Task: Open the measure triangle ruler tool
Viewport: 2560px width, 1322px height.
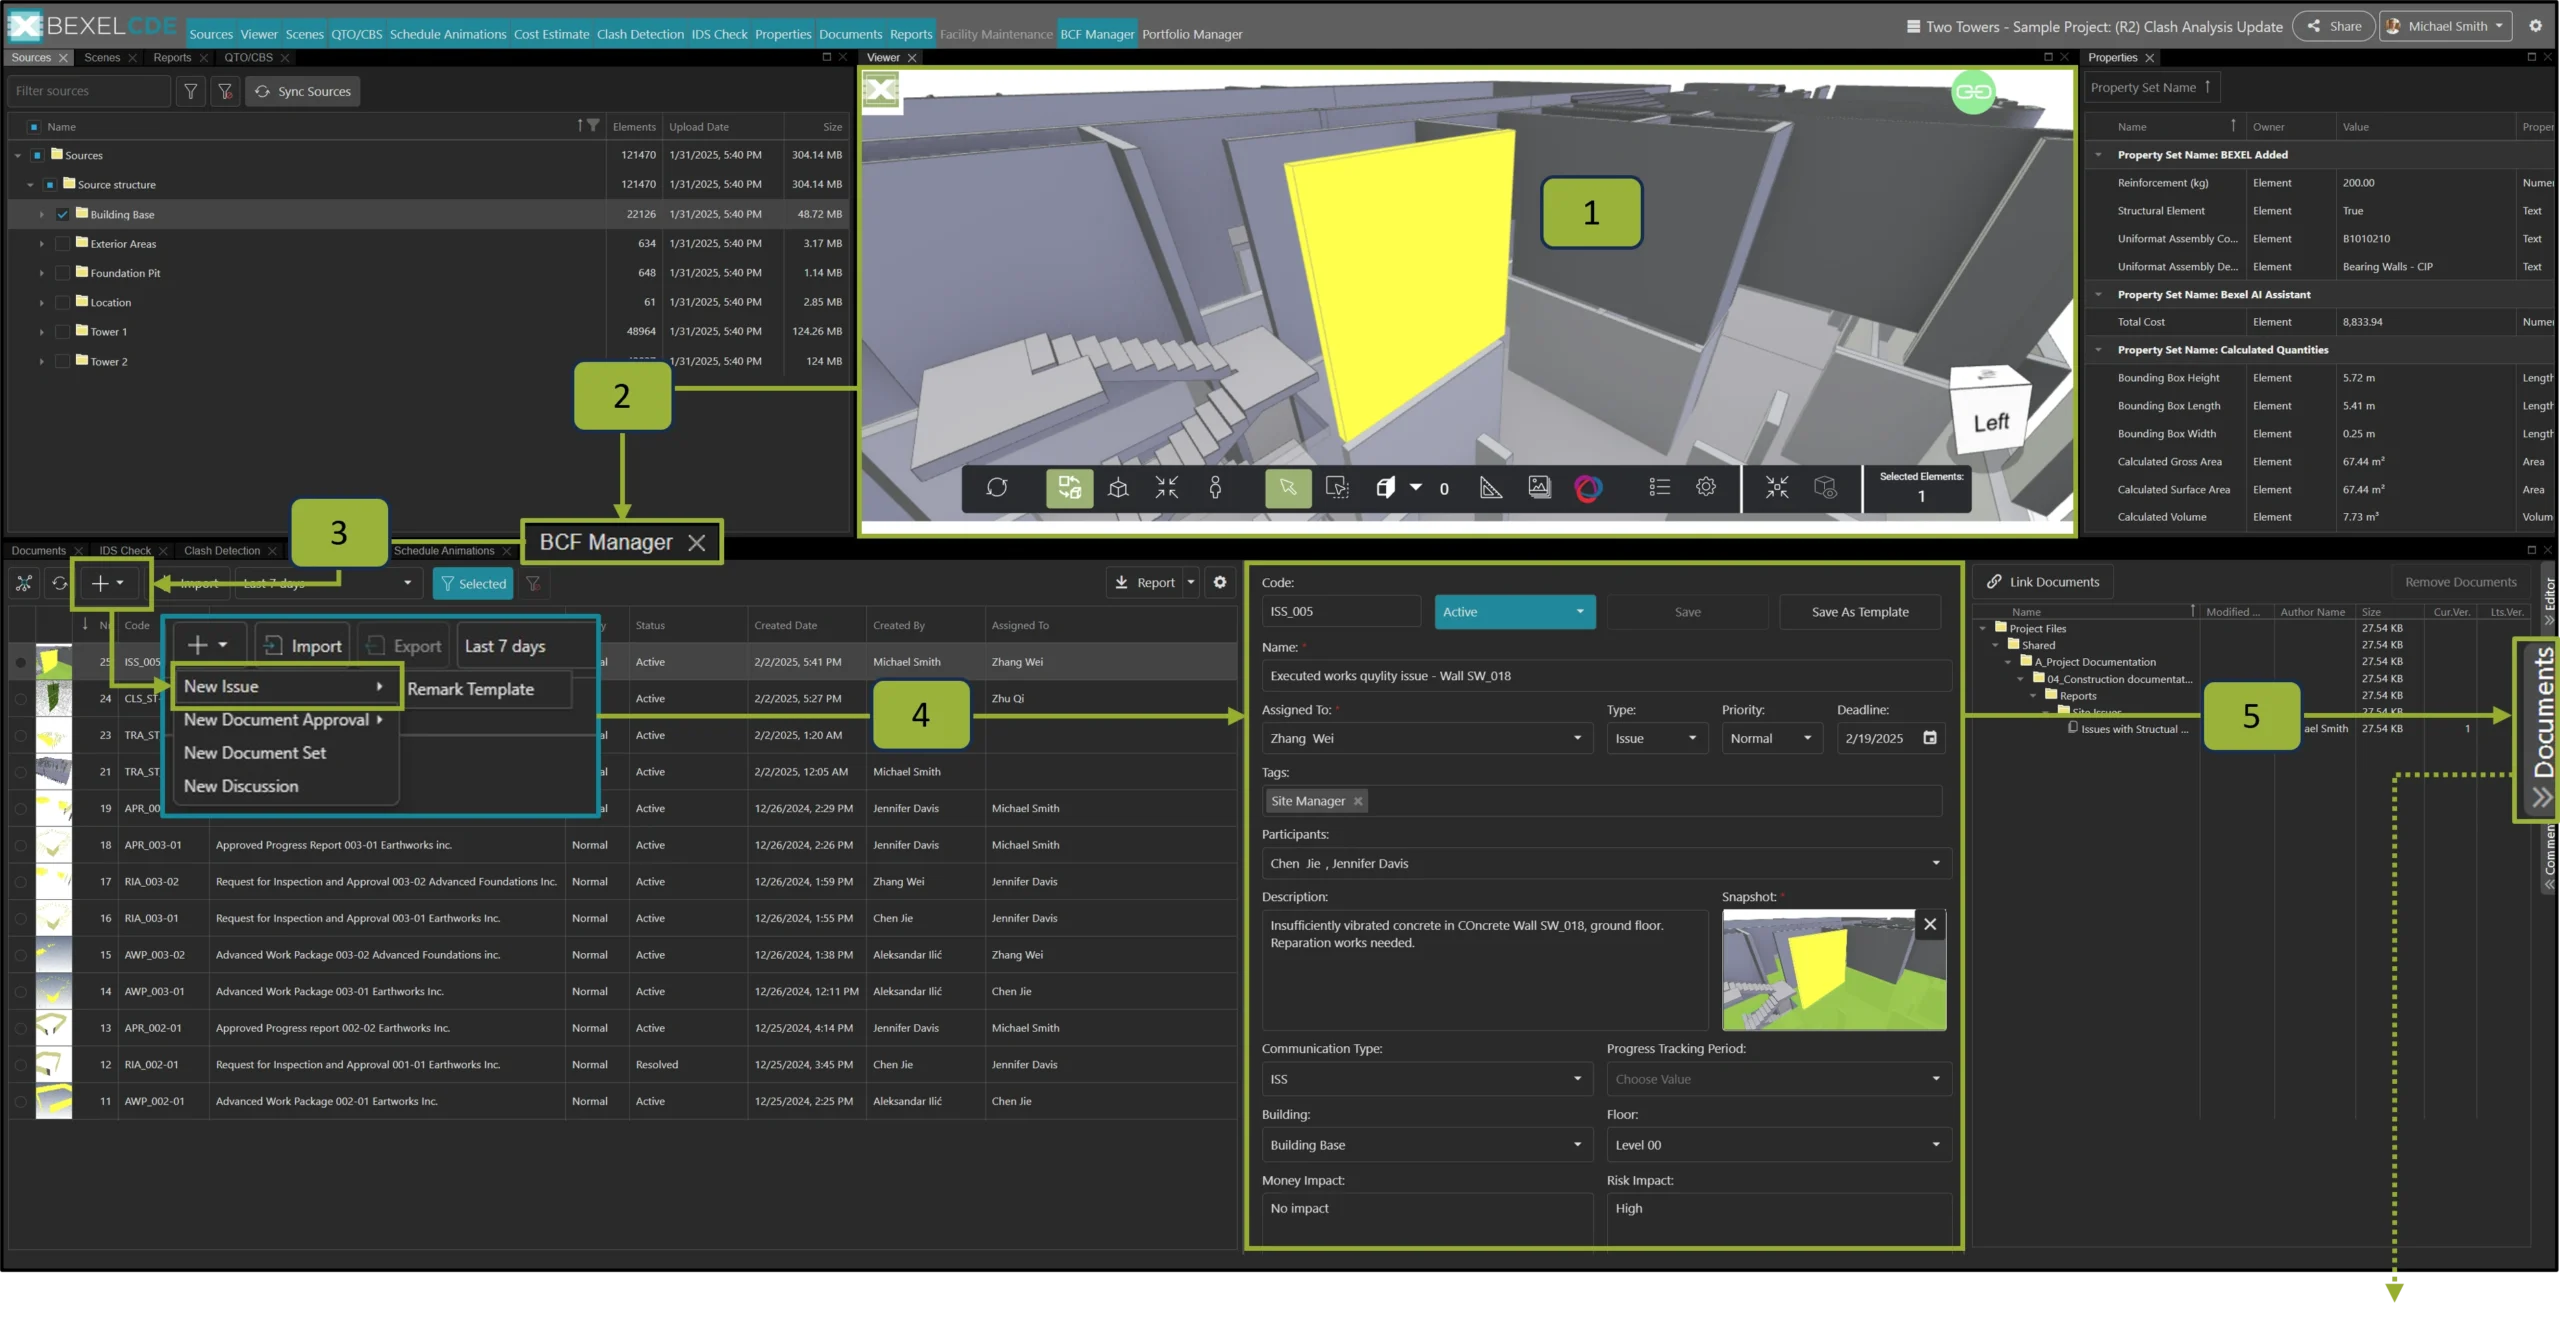Action: pyautogui.click(x=1490, y=487)
